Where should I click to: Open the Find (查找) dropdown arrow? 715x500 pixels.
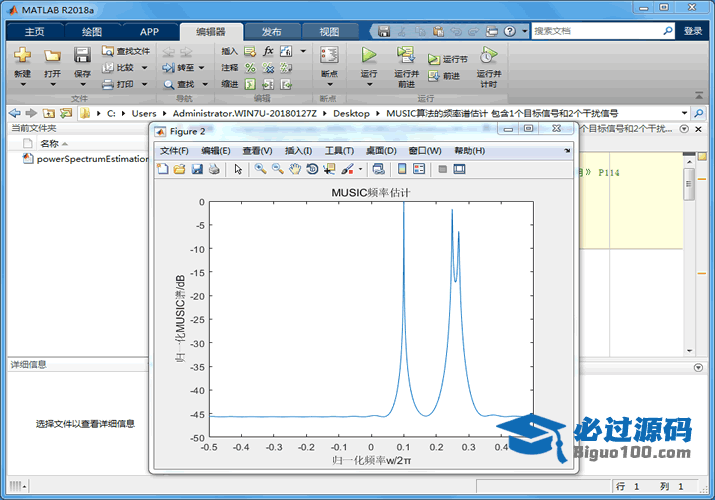(205, 84)
